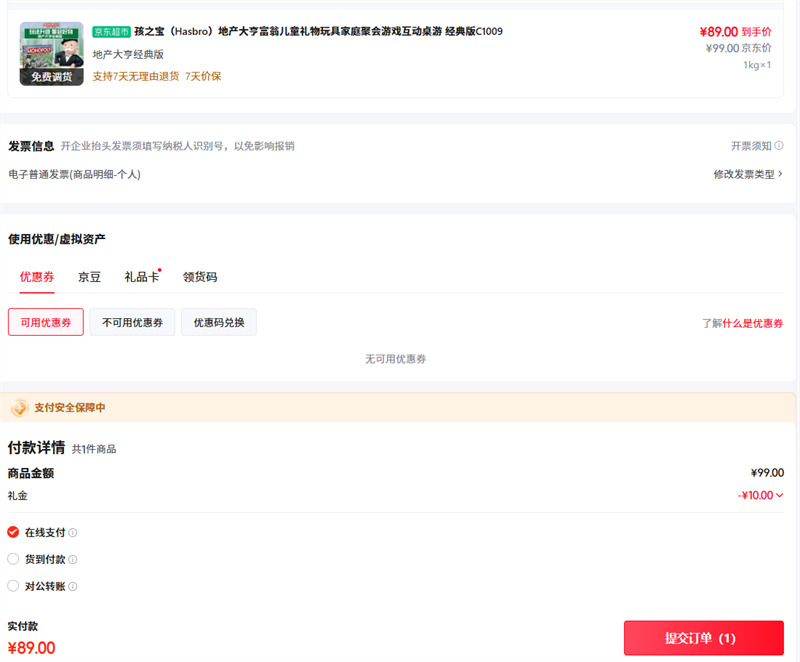The height and width of the screenshot is (662, 800).
Task: Open the 什么是优惠券 help link
Action: [753, 324]
